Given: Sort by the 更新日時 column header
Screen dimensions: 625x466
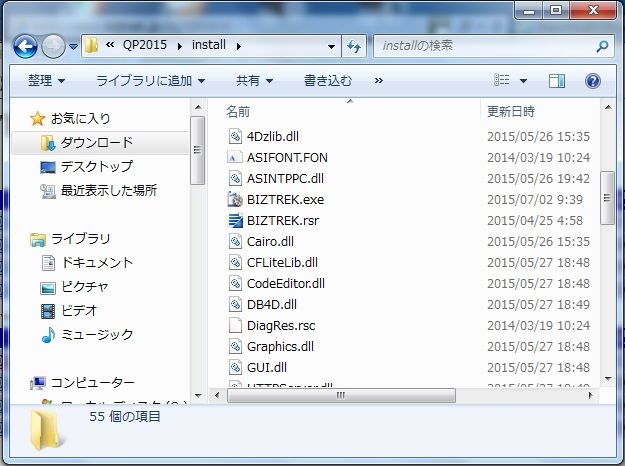Looking at the screenshot, I should [511, 112].
